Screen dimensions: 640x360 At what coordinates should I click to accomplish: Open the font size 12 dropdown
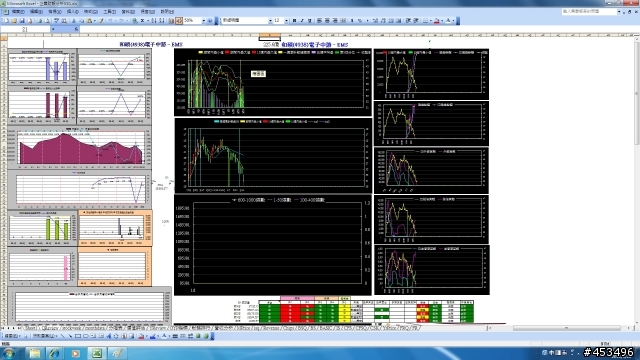(x=286, y=20)
